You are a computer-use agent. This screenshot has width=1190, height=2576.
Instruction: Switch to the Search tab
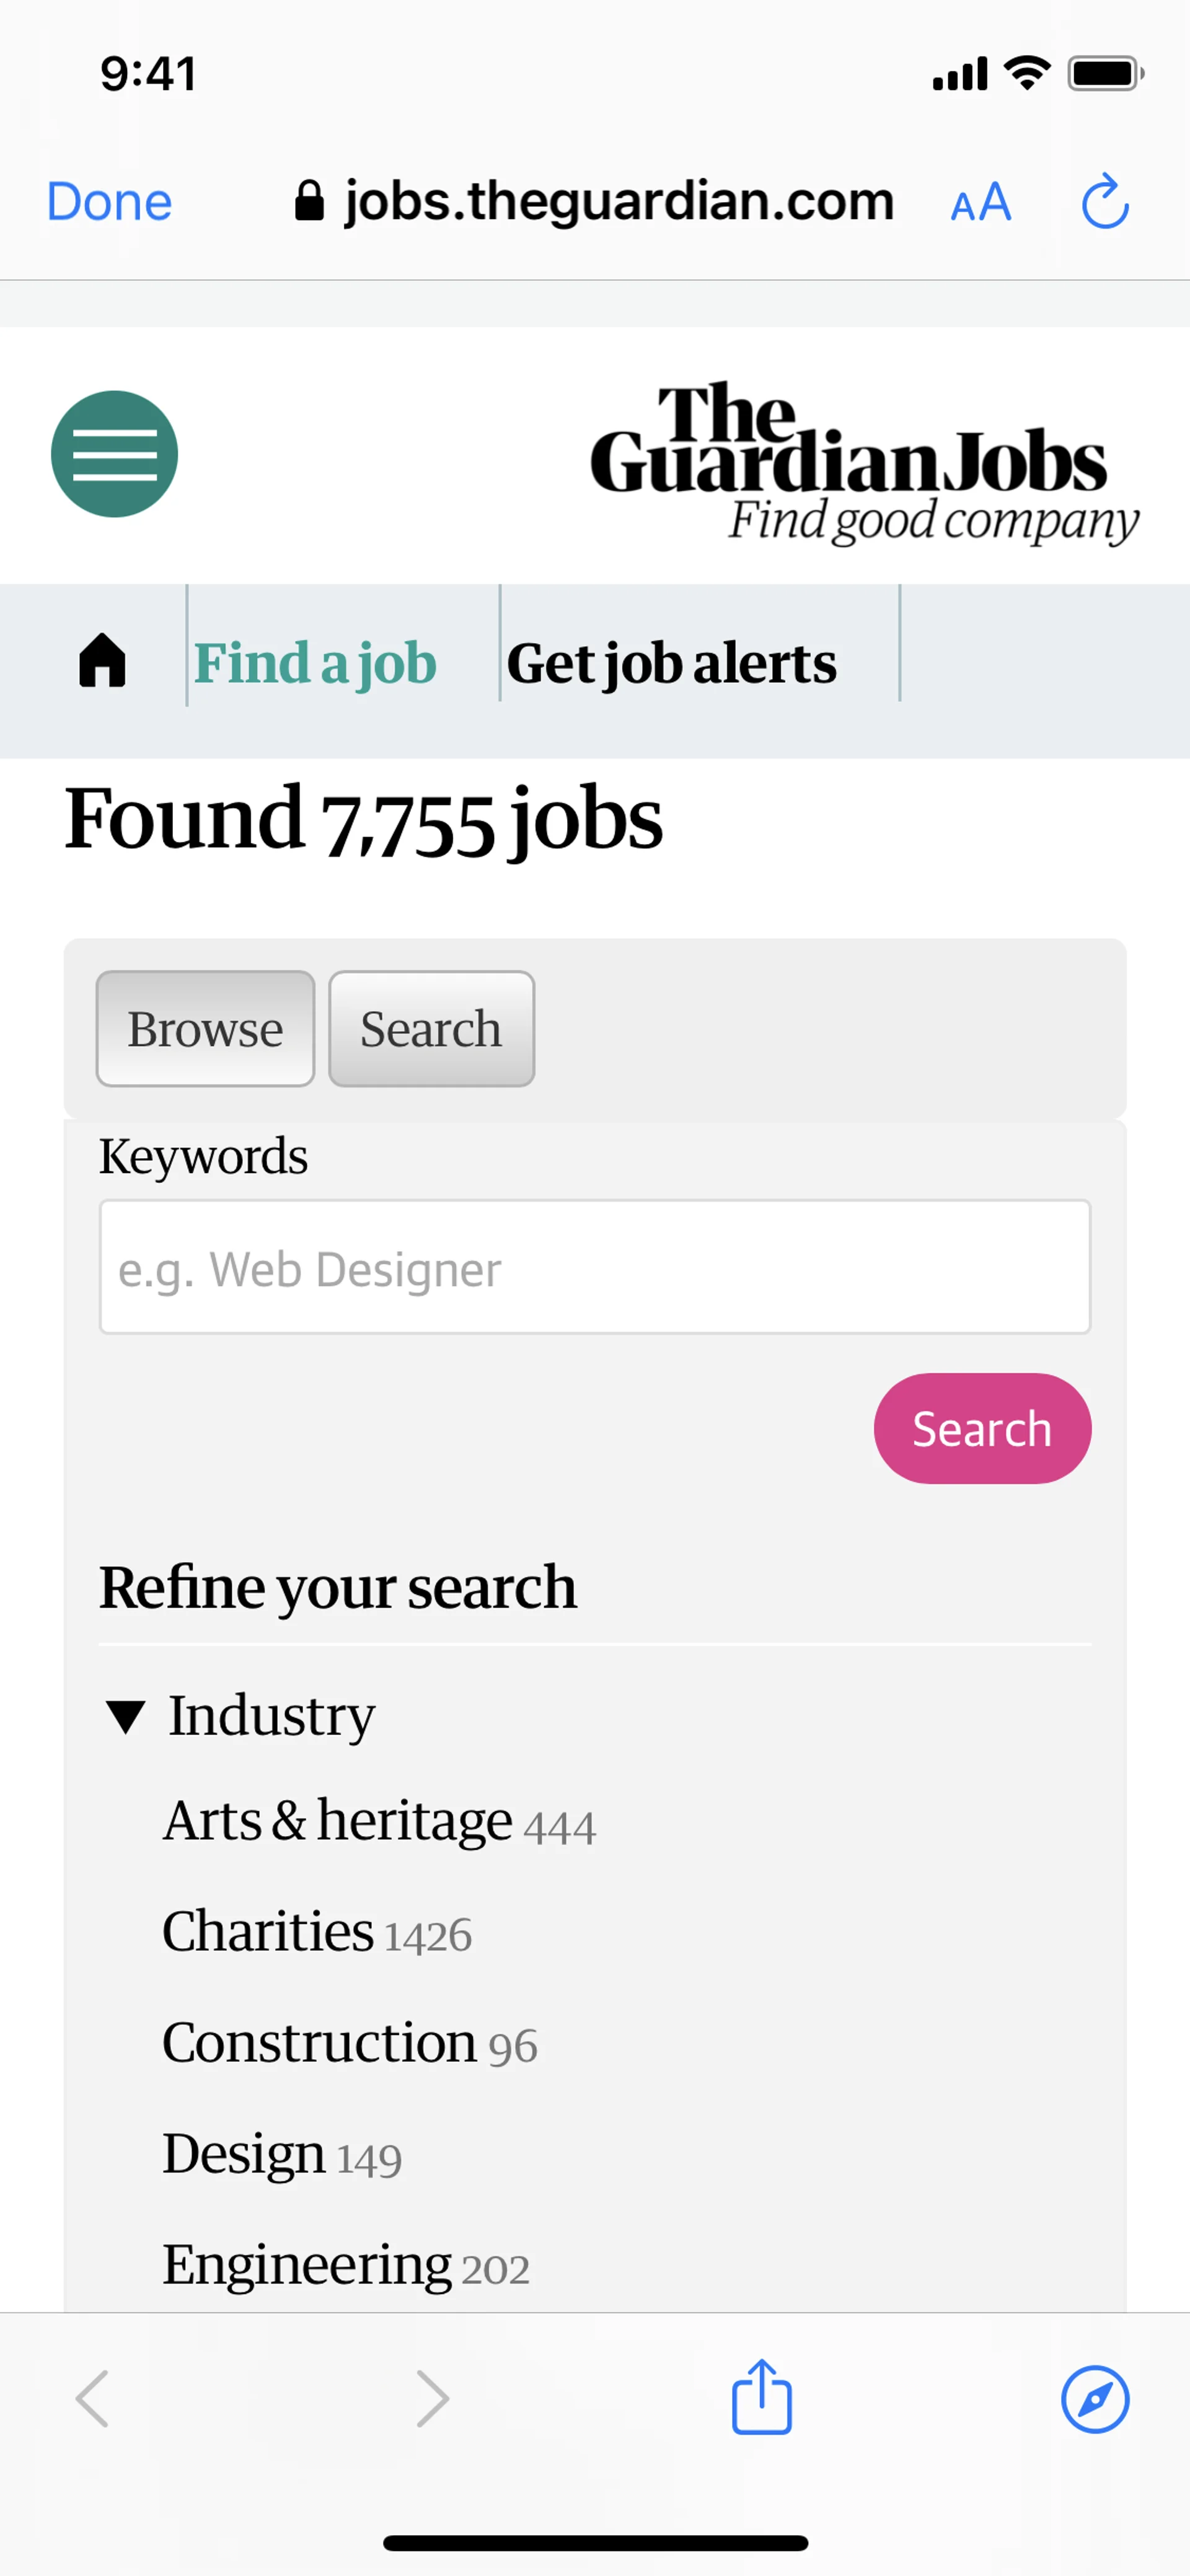point(431,1029)
